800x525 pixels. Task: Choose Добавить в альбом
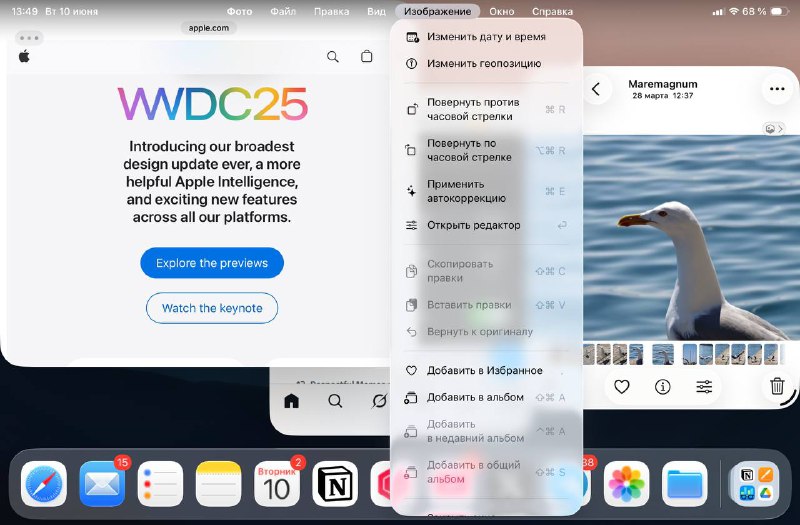pyautogui.click(x=486, y=397)
